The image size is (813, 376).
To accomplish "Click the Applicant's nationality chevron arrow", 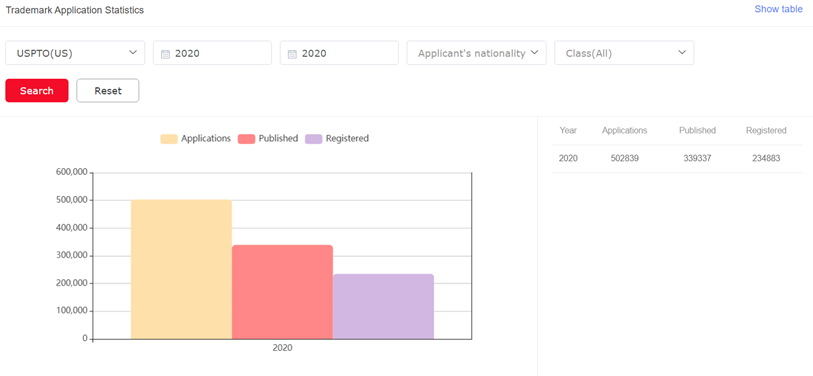I will coord(535,52).
